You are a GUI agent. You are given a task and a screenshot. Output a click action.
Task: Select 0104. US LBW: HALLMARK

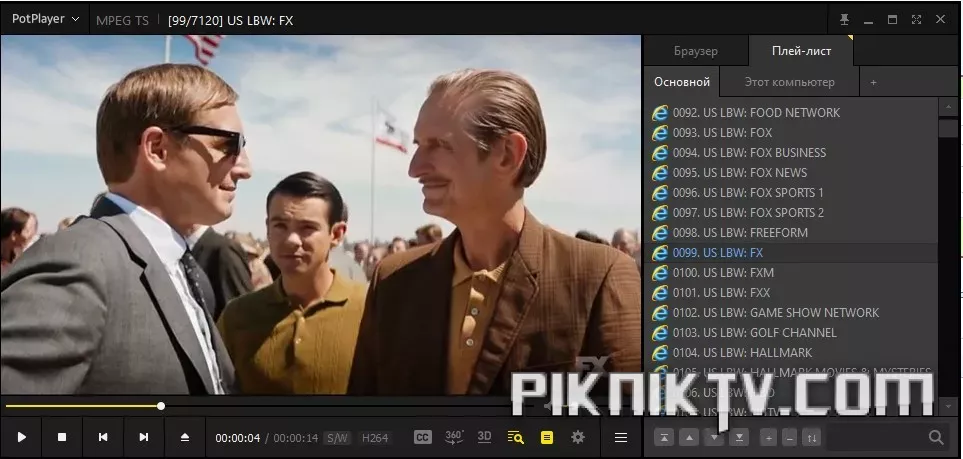pyautogui.click(x=791, y=352)
